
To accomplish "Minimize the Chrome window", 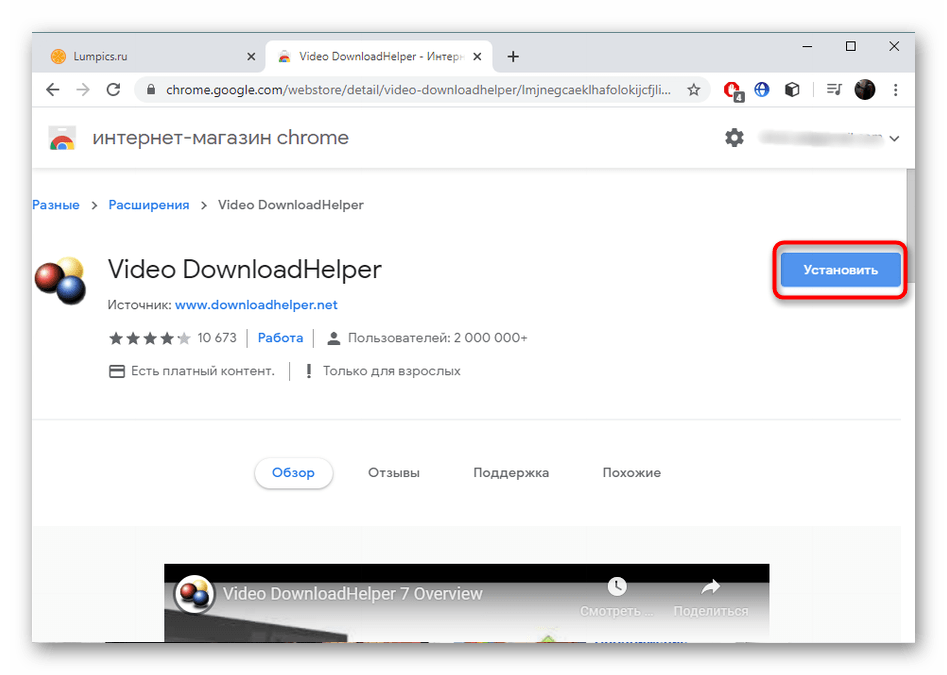I will tap(807, 46).
